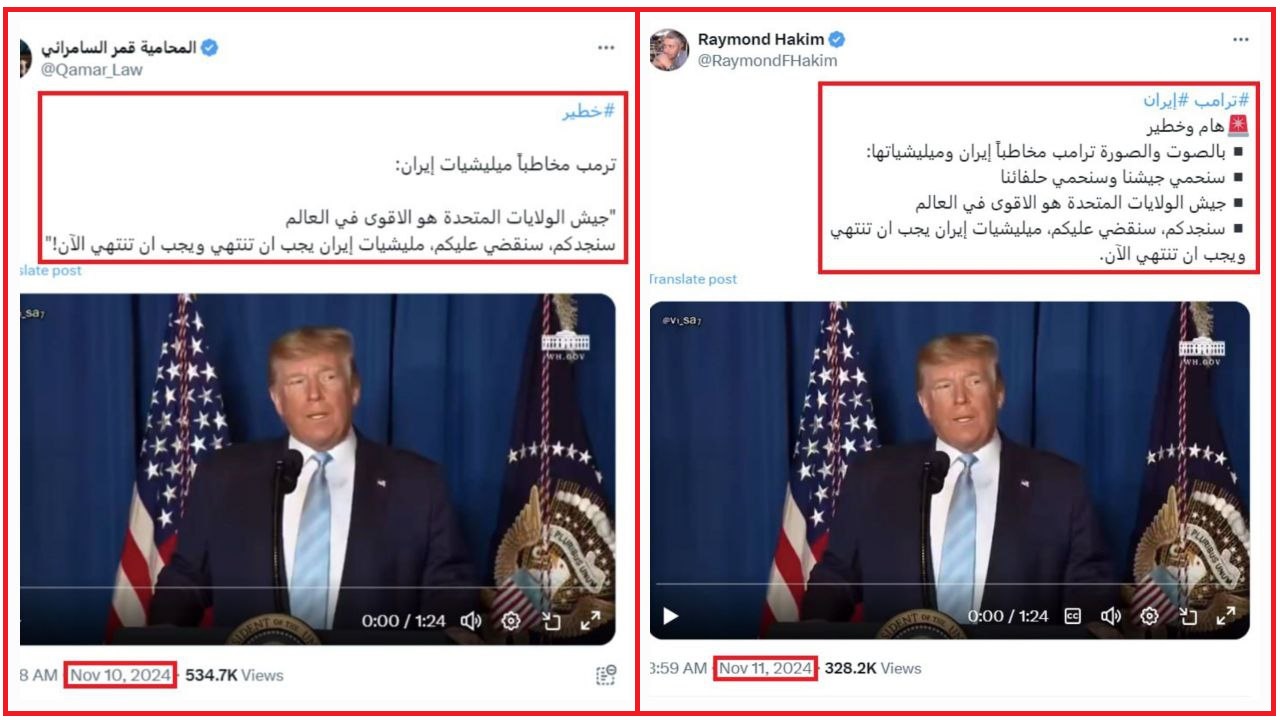Viewport: 1280px width, 720px height.
Task: Open Nov 10, 2024 timestamp link
Action: click(120, 675)
